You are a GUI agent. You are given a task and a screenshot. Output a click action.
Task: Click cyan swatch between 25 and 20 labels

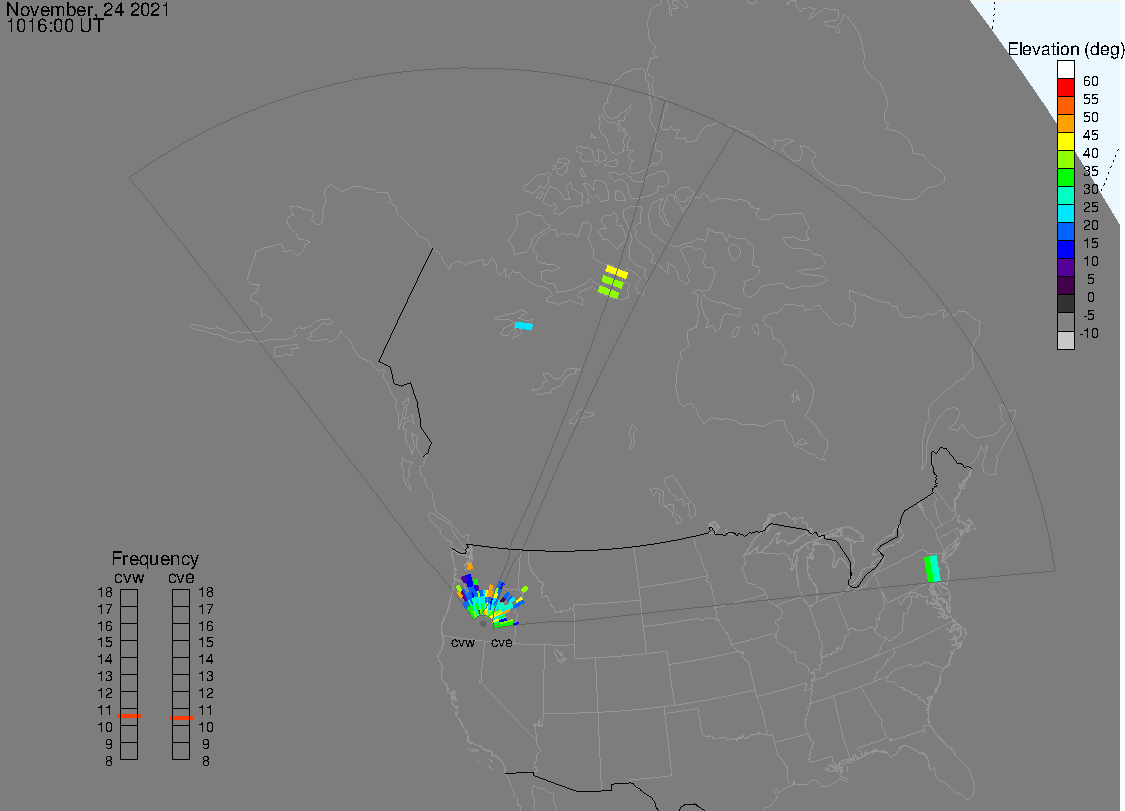pos(1065,213)
